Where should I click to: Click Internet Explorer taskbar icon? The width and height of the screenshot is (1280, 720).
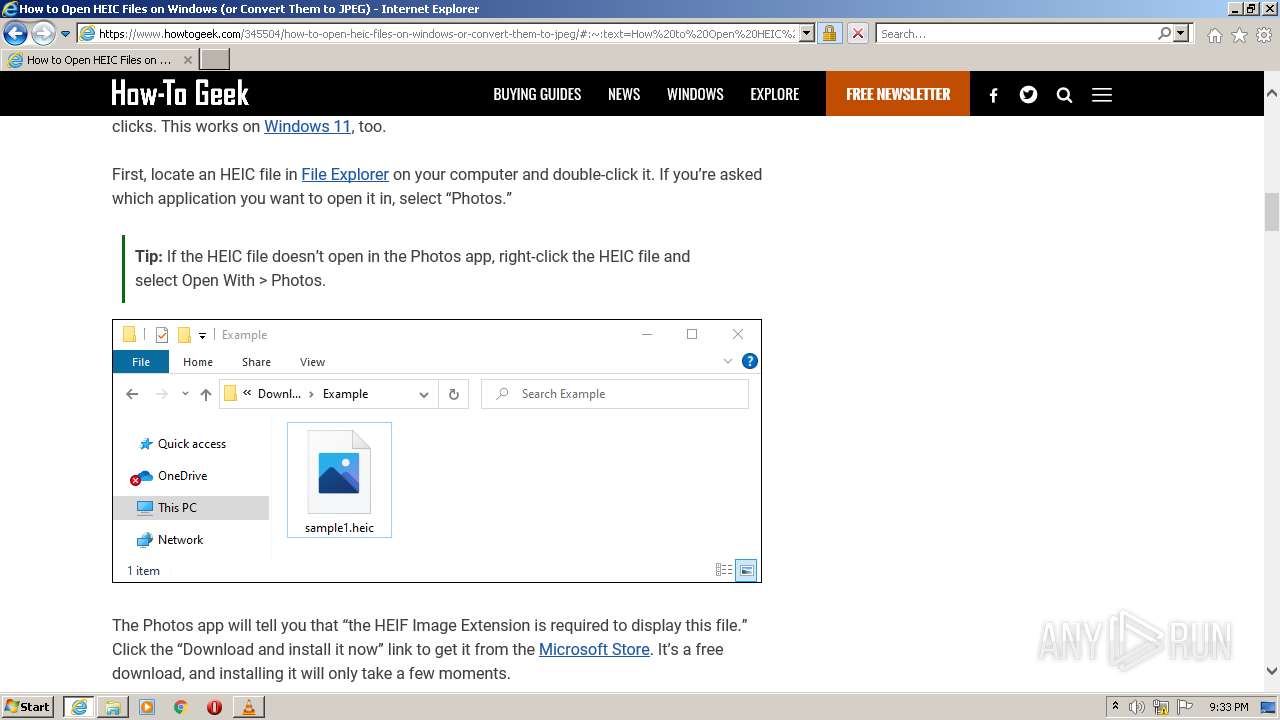[79, 707]
